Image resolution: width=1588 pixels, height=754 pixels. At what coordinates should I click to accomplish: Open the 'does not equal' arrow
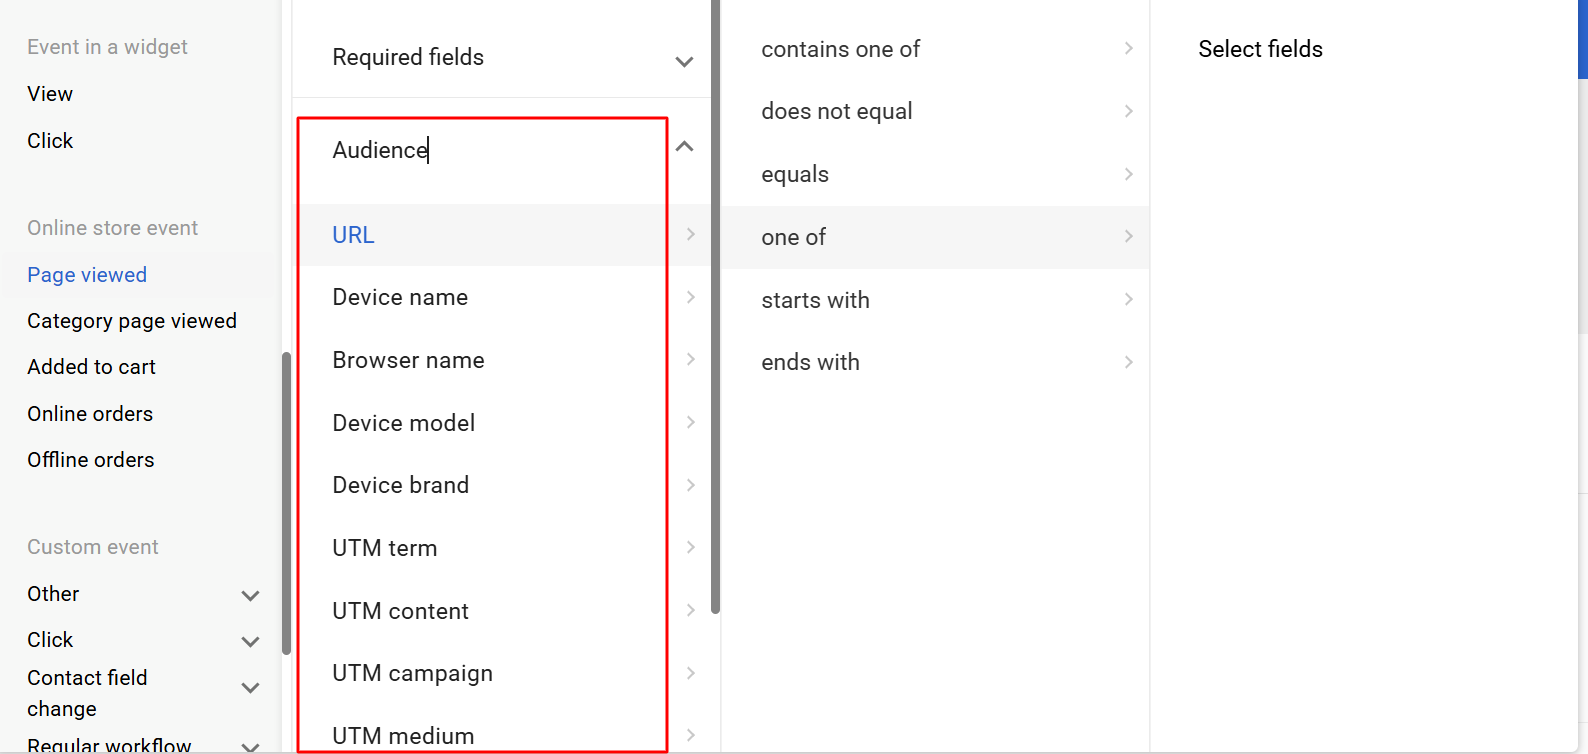[x=1128, y=111]
